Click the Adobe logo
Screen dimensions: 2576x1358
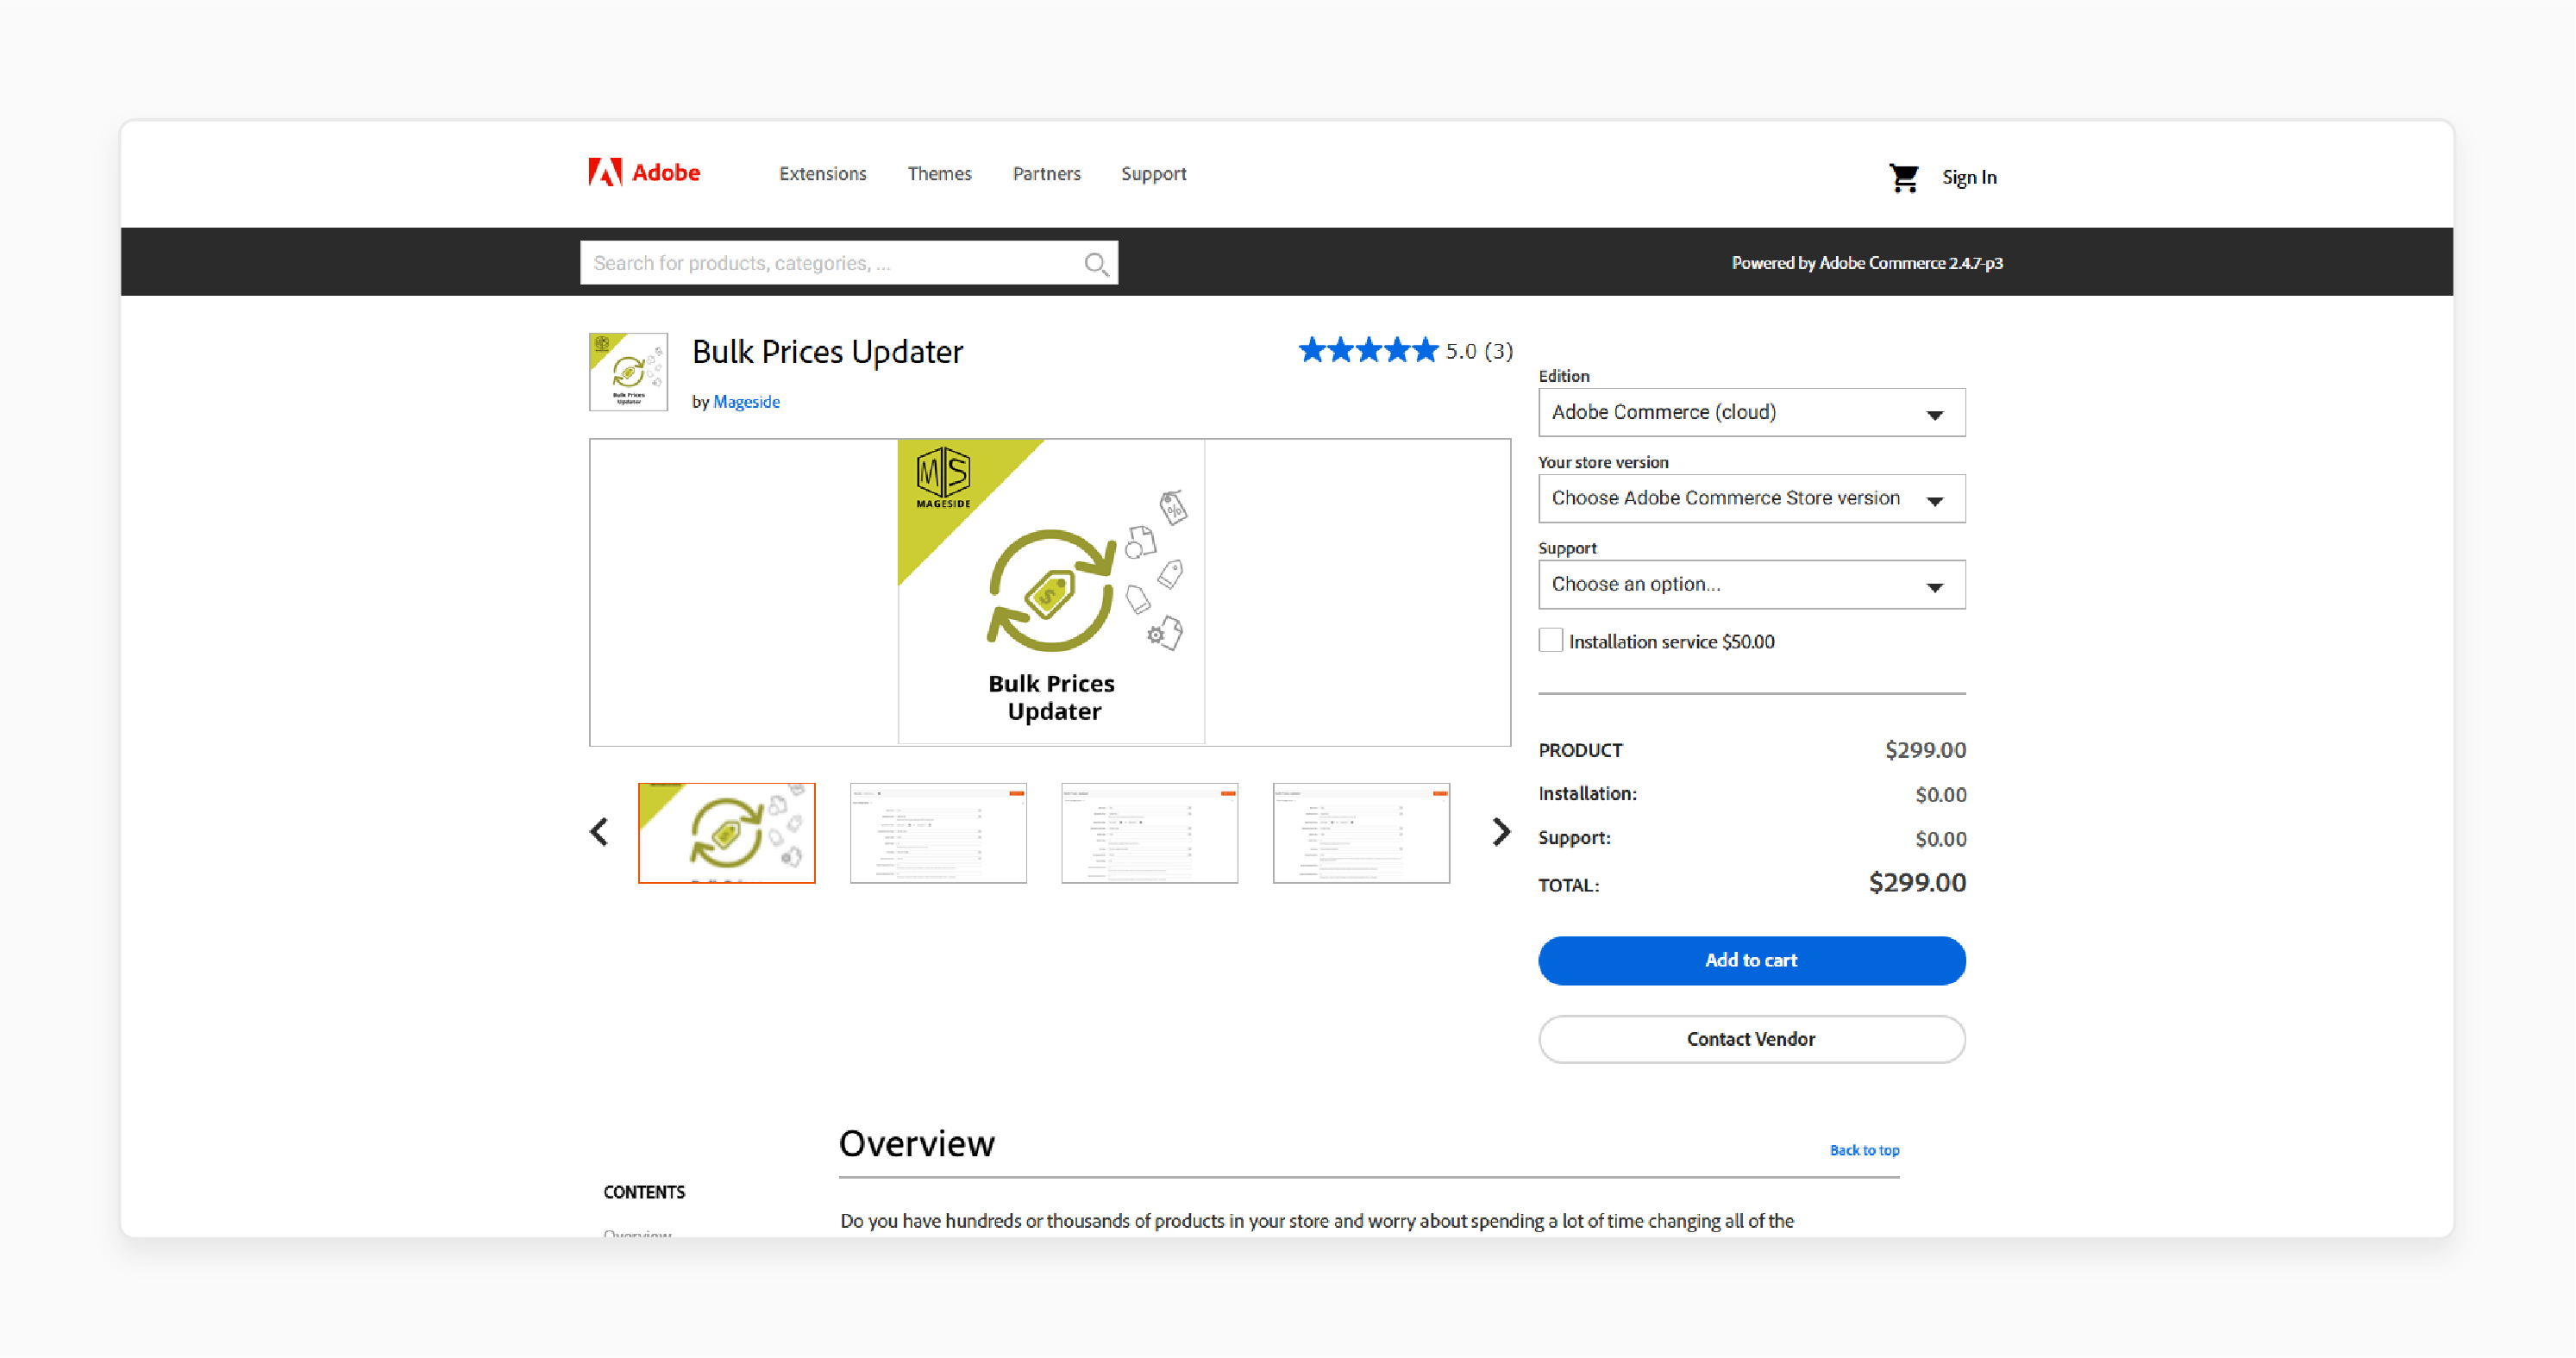click(644, 173)
